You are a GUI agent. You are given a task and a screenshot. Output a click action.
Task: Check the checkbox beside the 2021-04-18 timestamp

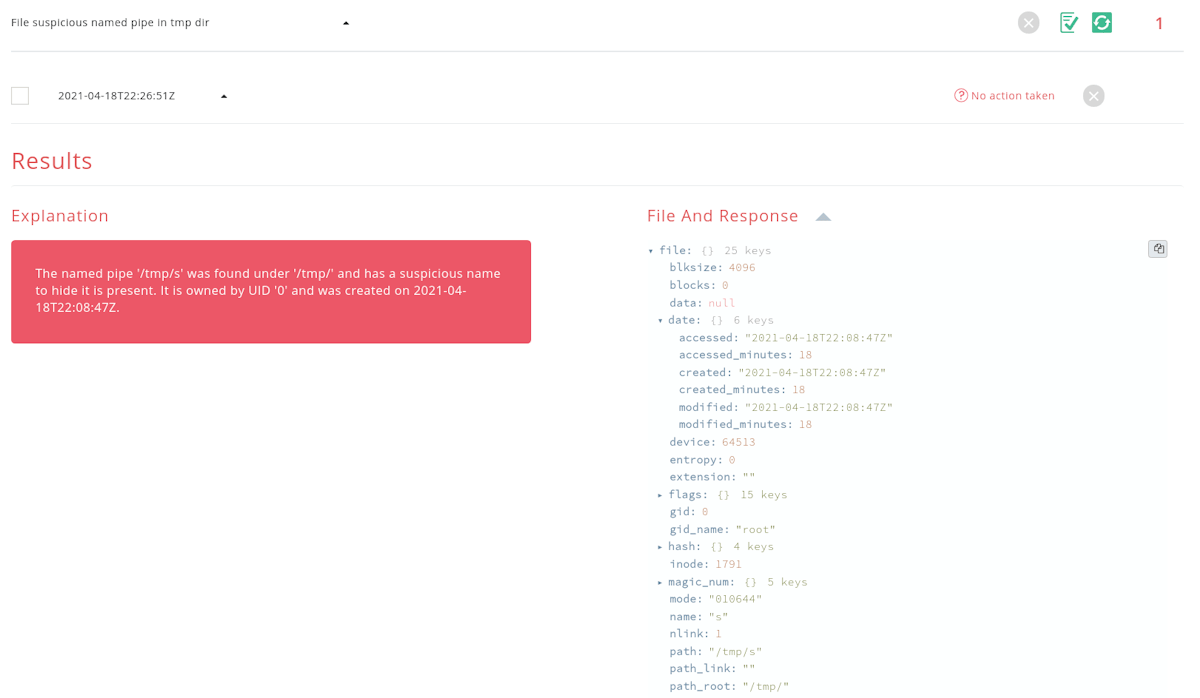(x=19, y=95)
